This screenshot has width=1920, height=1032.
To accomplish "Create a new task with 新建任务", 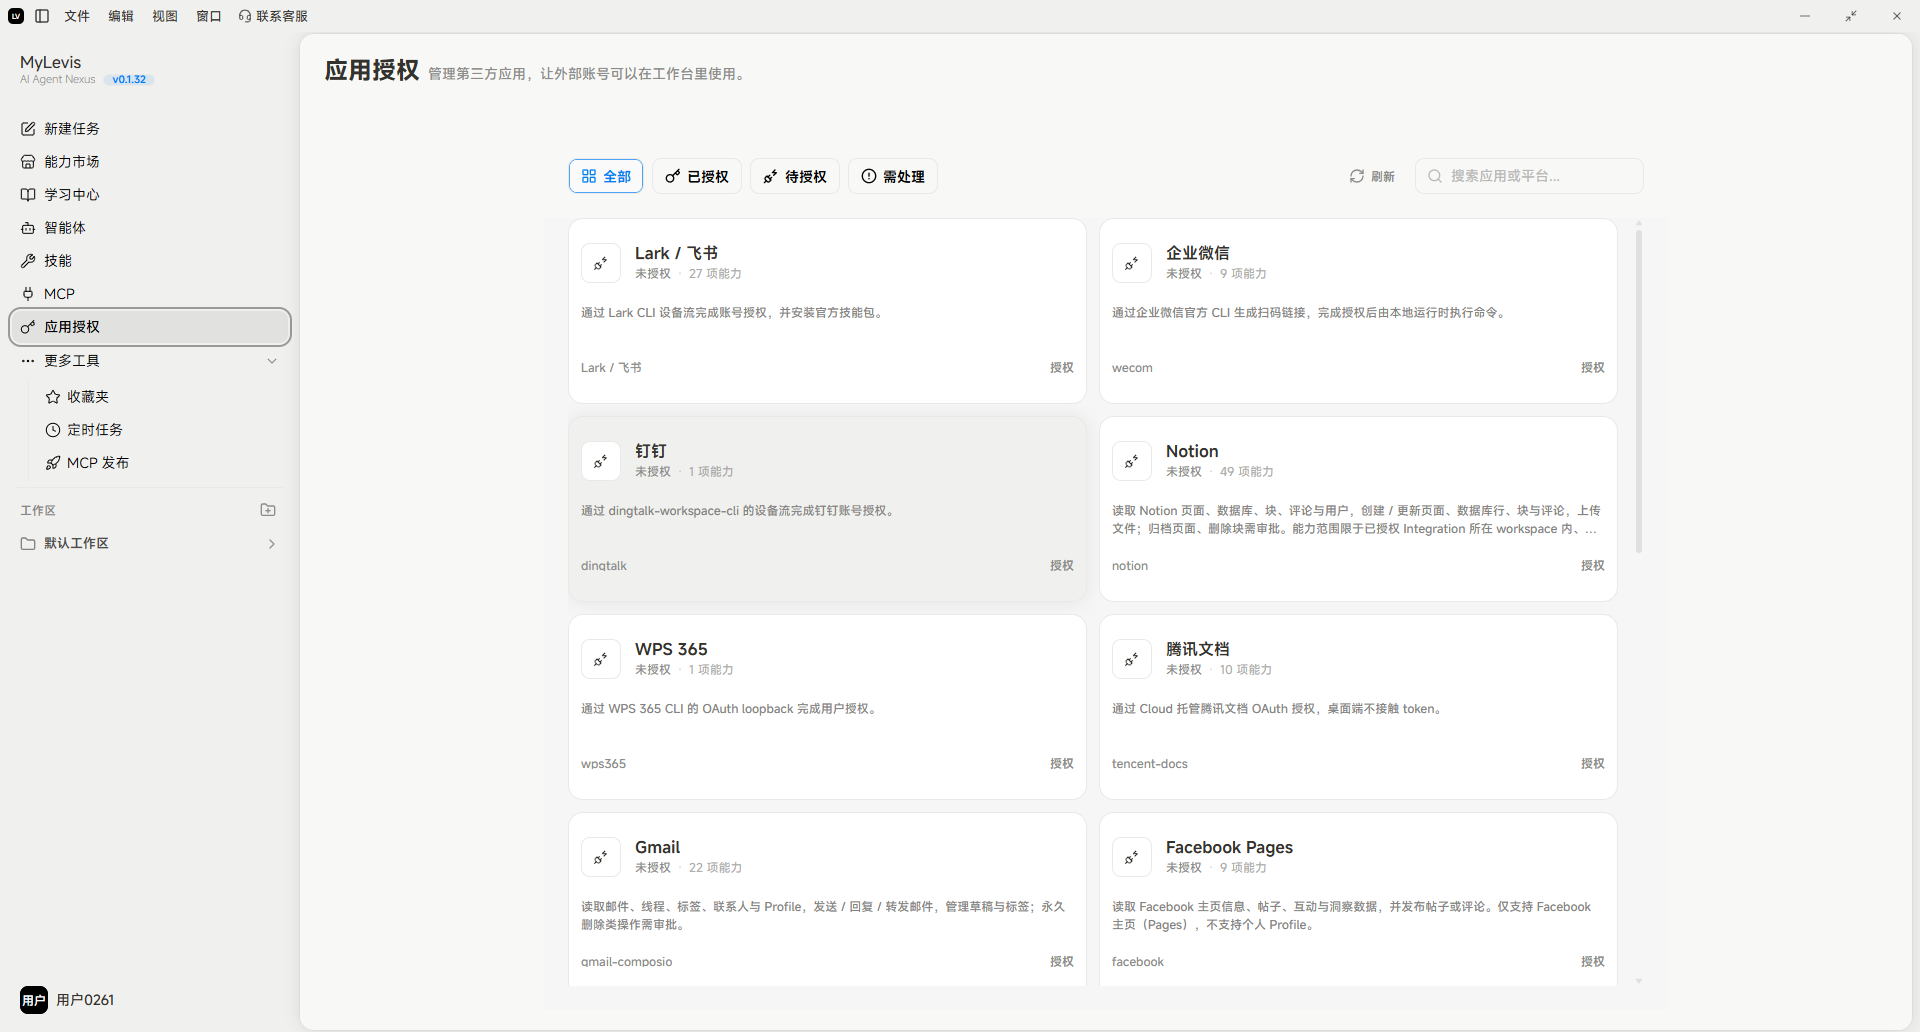I will [150, 128].
